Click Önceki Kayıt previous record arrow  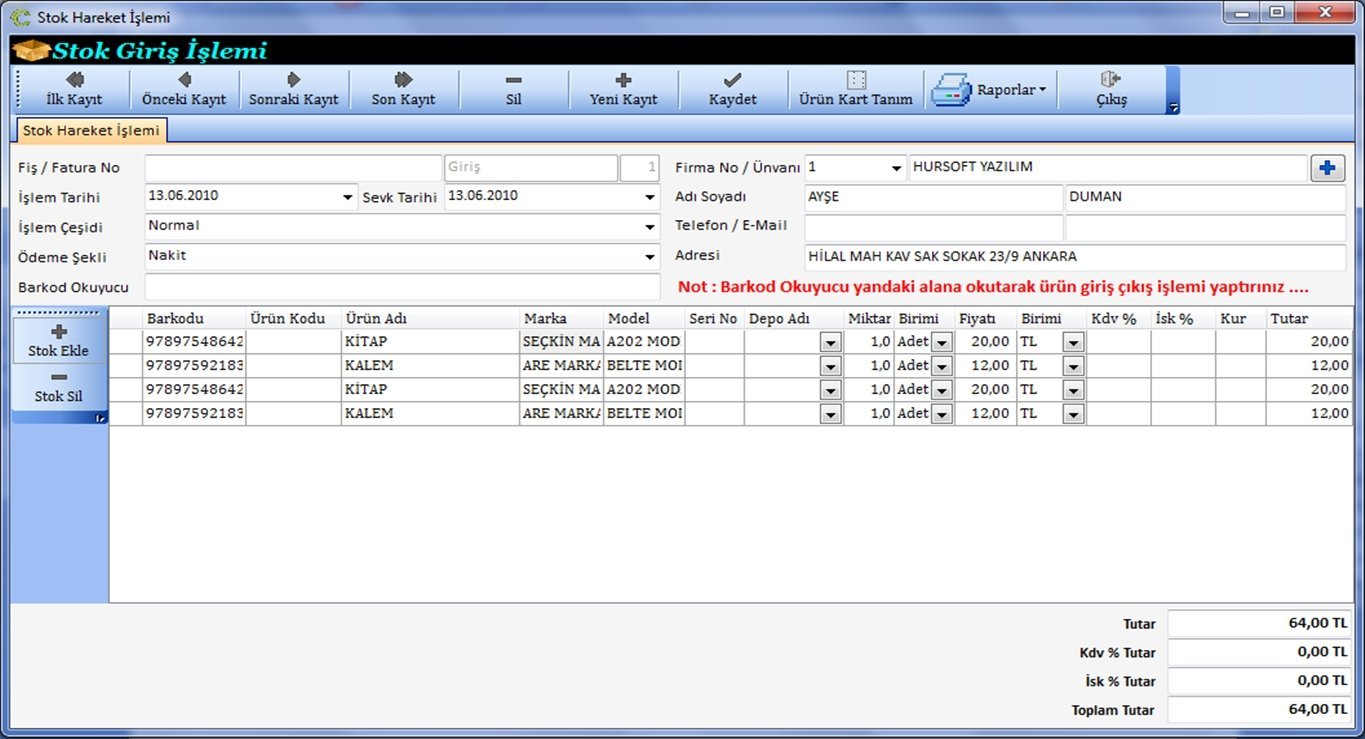tap(184, 89)
